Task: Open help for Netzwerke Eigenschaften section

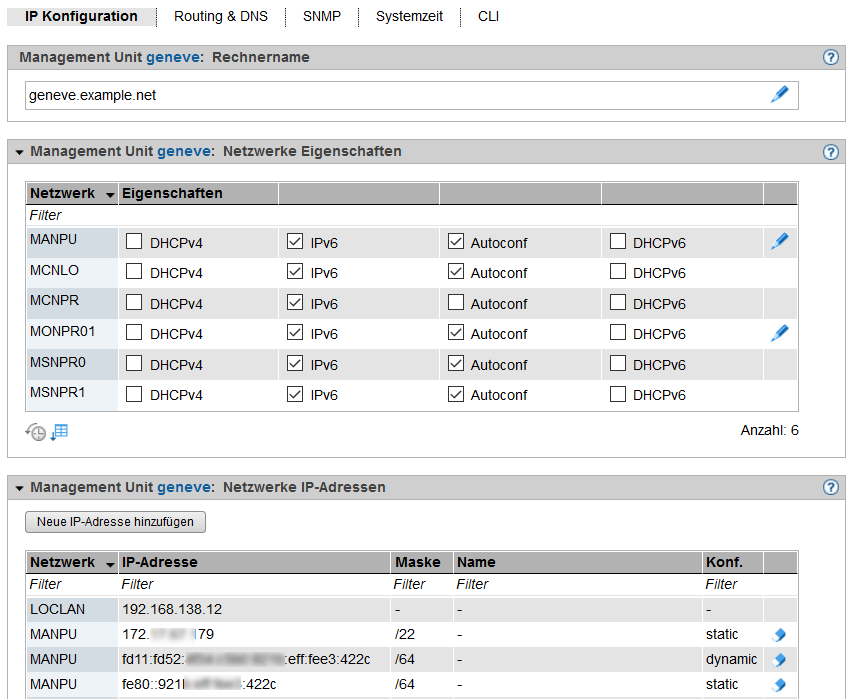Action: tap(830, 152)
